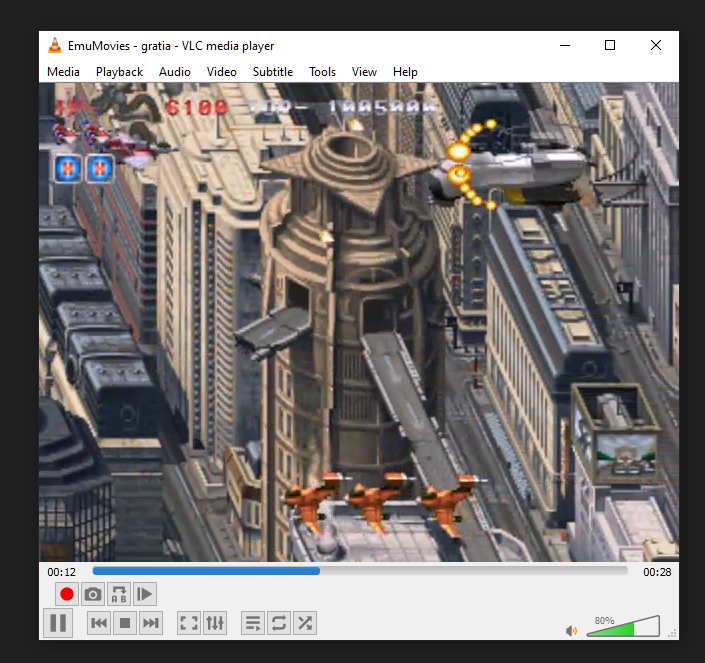Open the Tools menu

pos(322,72)
